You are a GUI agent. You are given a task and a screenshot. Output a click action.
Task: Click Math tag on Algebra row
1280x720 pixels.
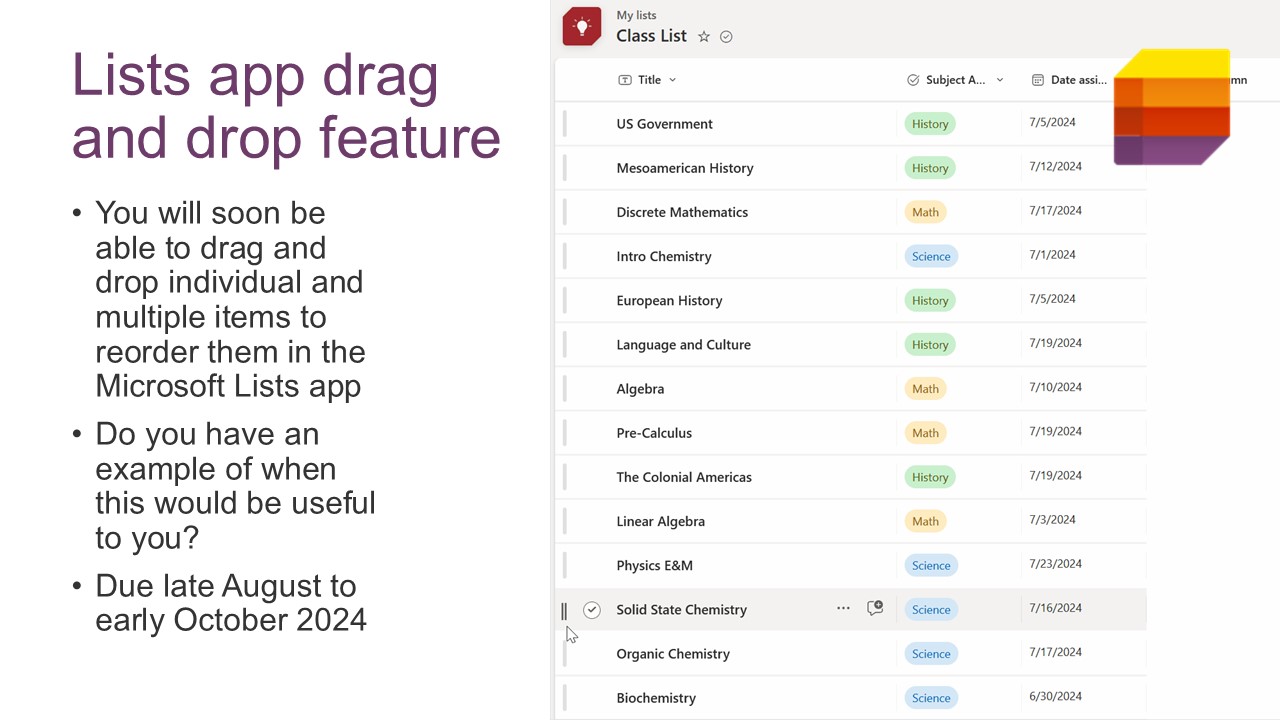925,389
